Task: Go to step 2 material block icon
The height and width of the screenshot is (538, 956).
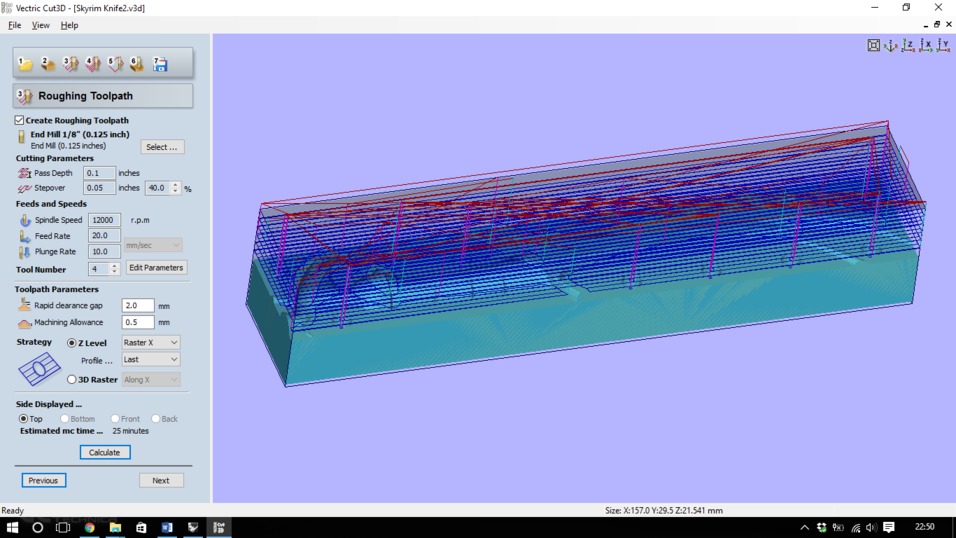Action: 48,63
